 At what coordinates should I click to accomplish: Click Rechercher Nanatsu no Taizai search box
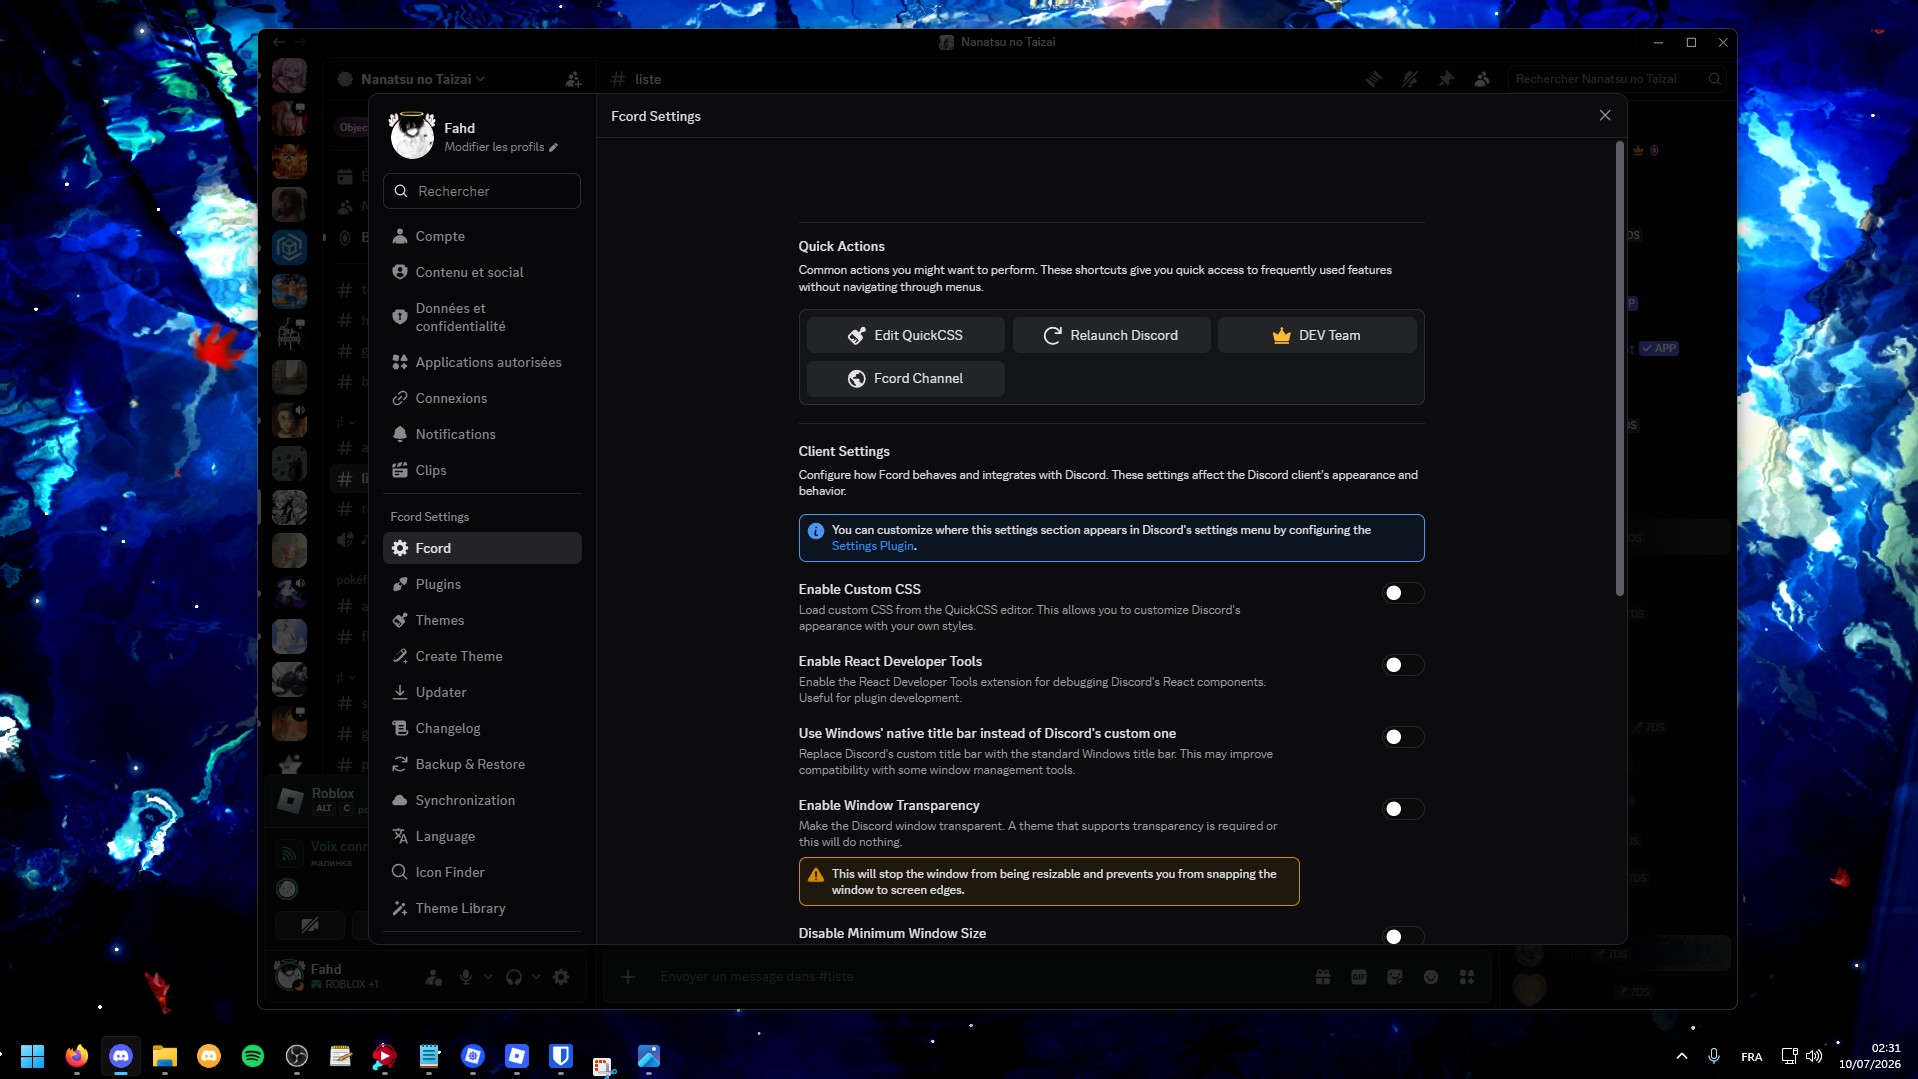1617,79
